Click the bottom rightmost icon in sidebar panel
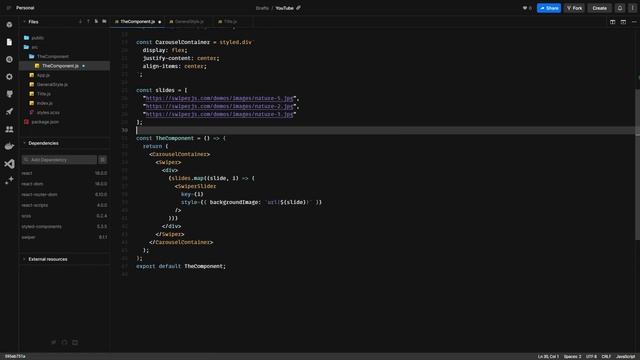 click(x=75, y=342)
